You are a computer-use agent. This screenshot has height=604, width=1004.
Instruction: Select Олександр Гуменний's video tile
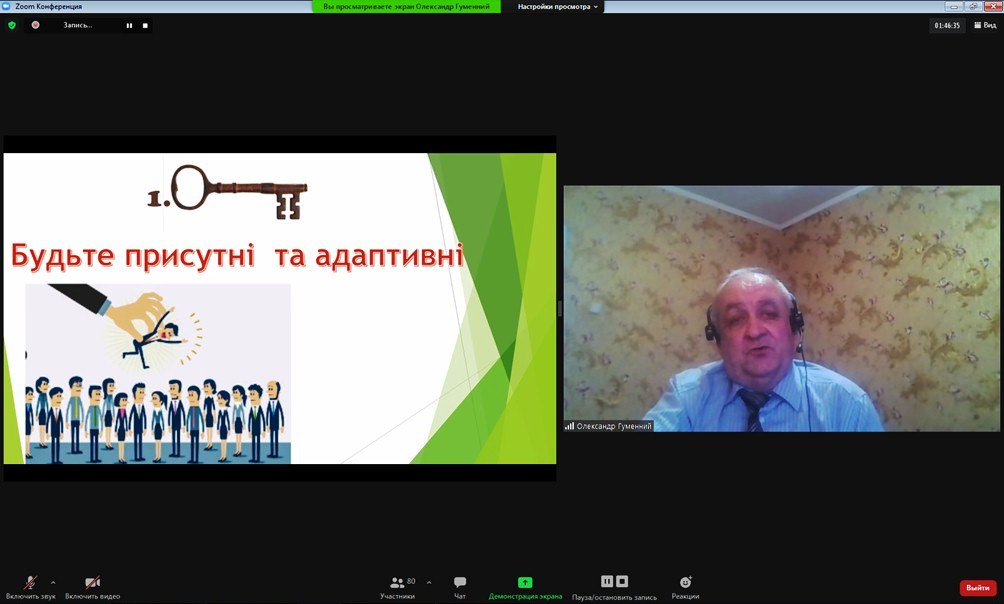pyautogui.click(x=781, y=308)
